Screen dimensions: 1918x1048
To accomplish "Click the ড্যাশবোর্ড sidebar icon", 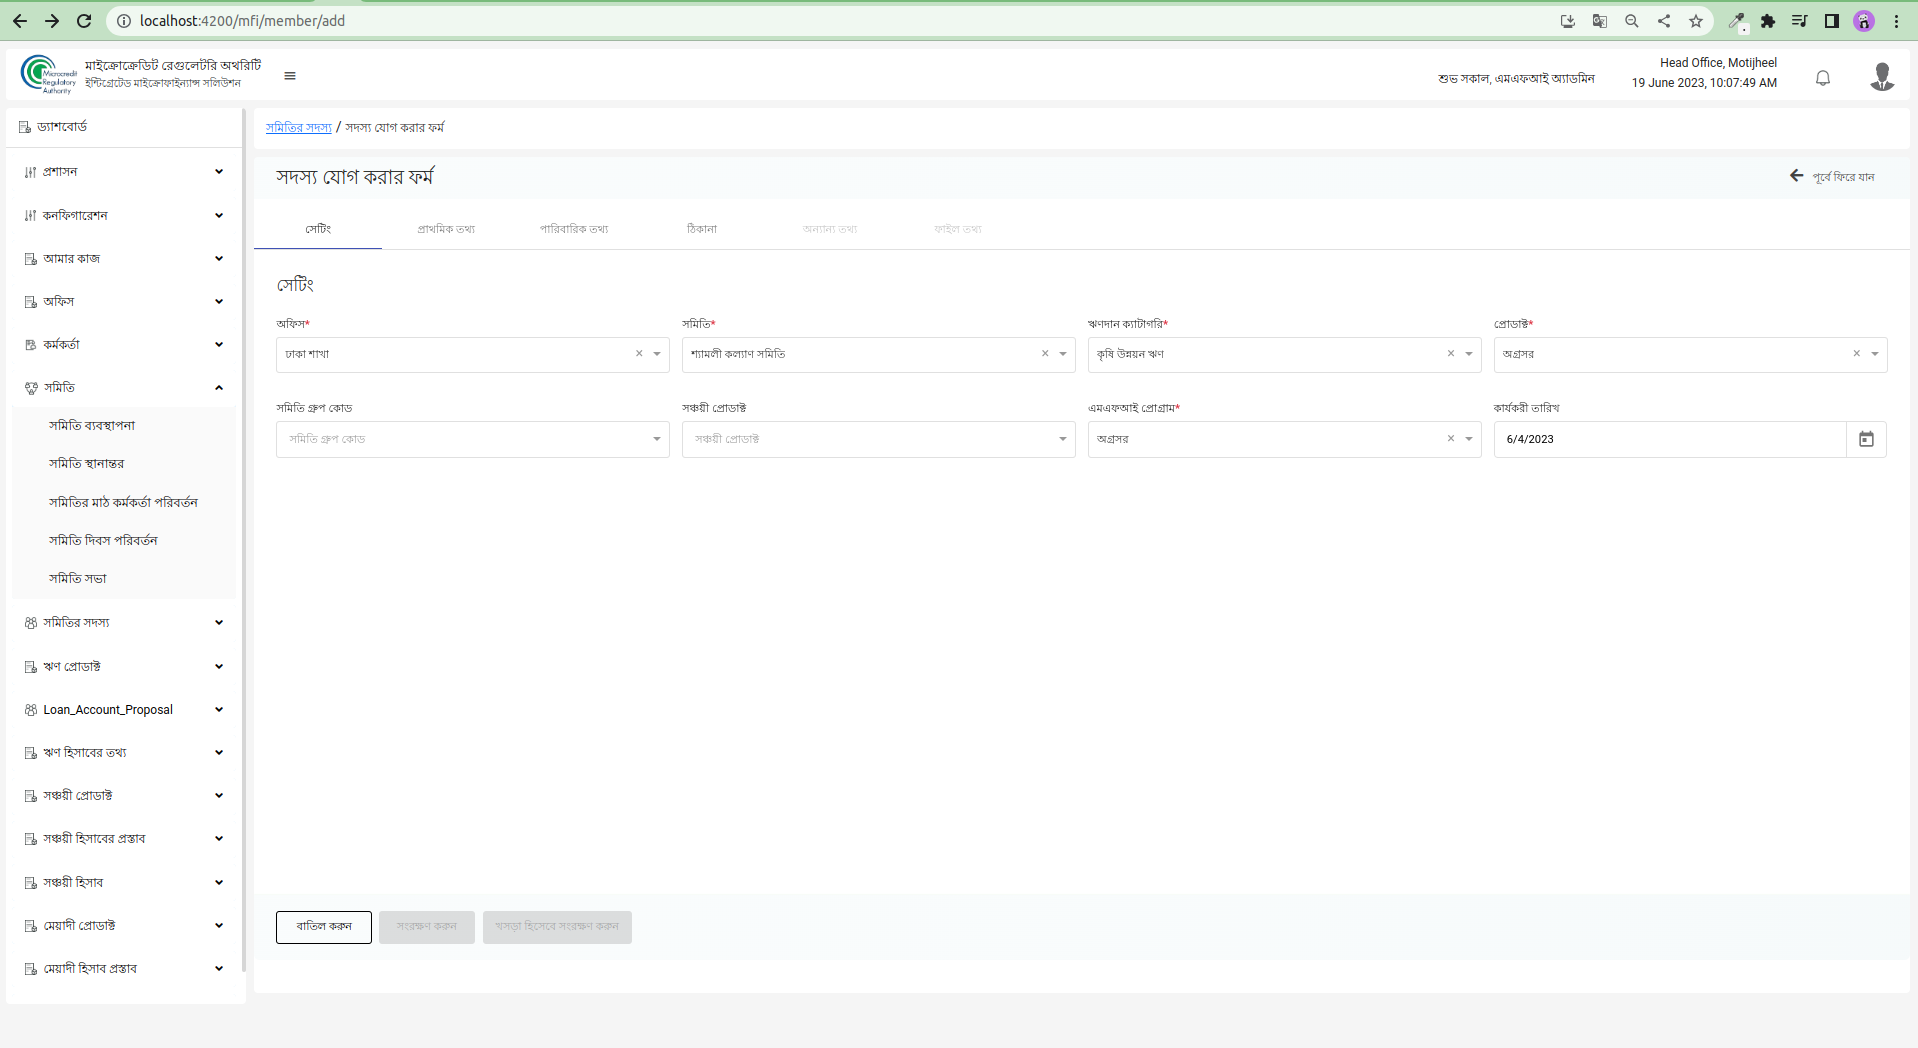I will click(x=25, y=127).
